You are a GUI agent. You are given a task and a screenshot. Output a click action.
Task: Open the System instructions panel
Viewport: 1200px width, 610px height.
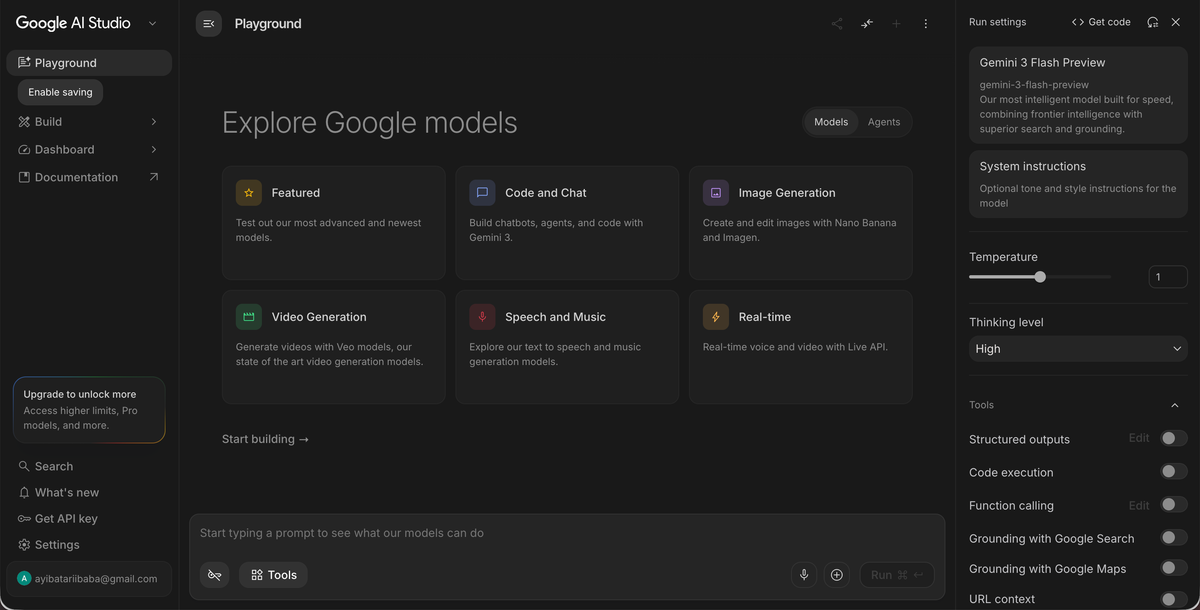[x=1078, y=184]
